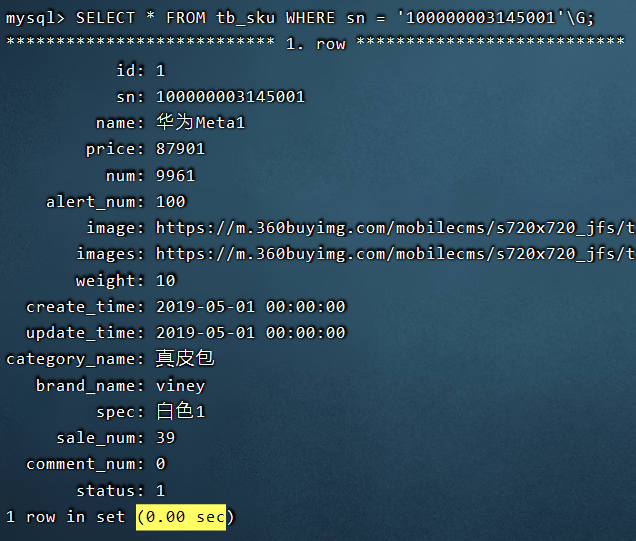
Task: Click the 'sale_num:' field label
Action: coord(100,438)
